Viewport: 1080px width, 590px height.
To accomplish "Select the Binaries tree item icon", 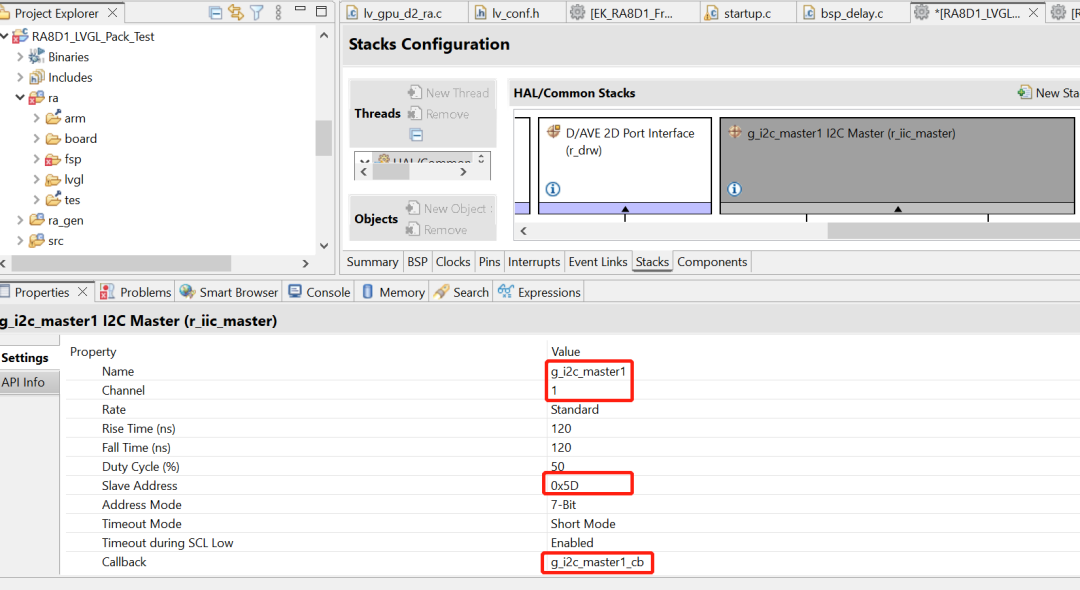I will pos(37,56).
